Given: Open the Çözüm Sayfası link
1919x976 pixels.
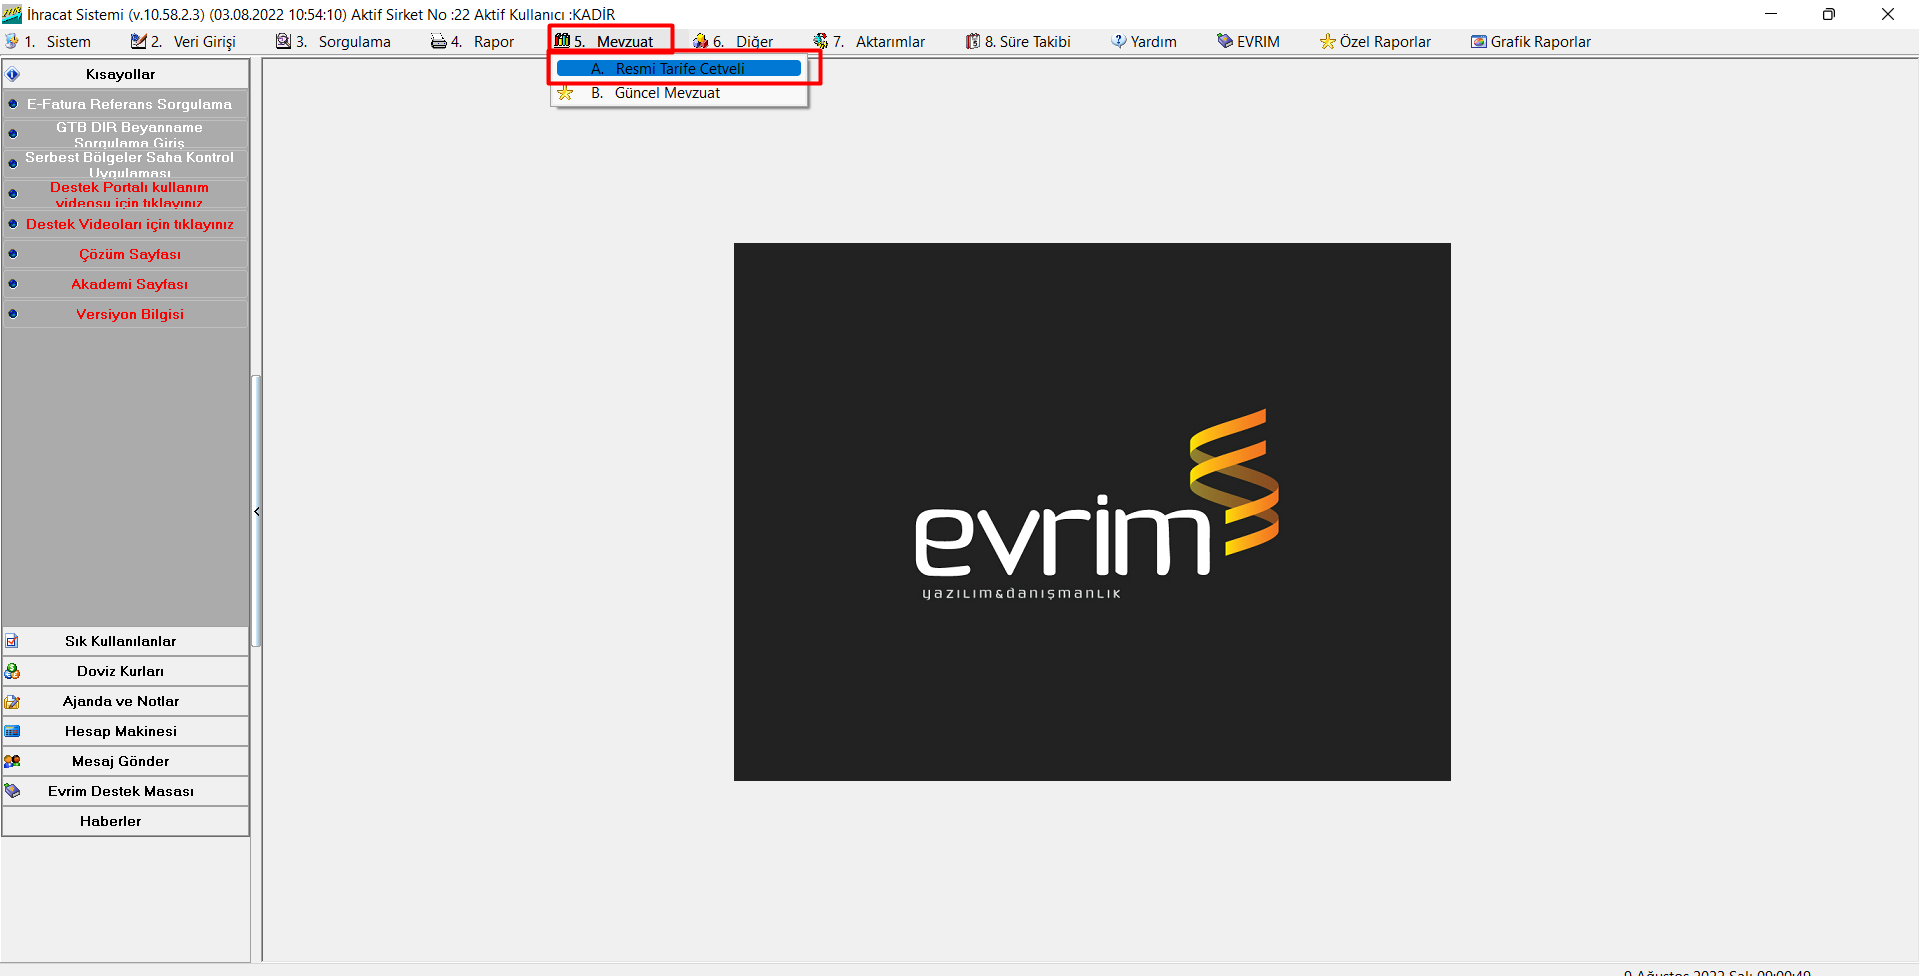Looking at the screenshot, I should coord(129,254).
